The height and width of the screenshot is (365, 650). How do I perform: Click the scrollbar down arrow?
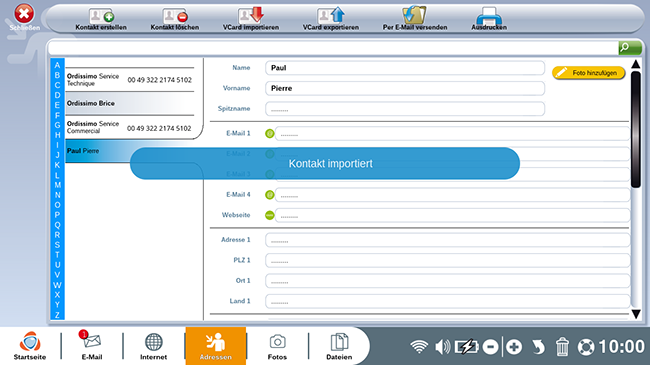coord(635,314)
